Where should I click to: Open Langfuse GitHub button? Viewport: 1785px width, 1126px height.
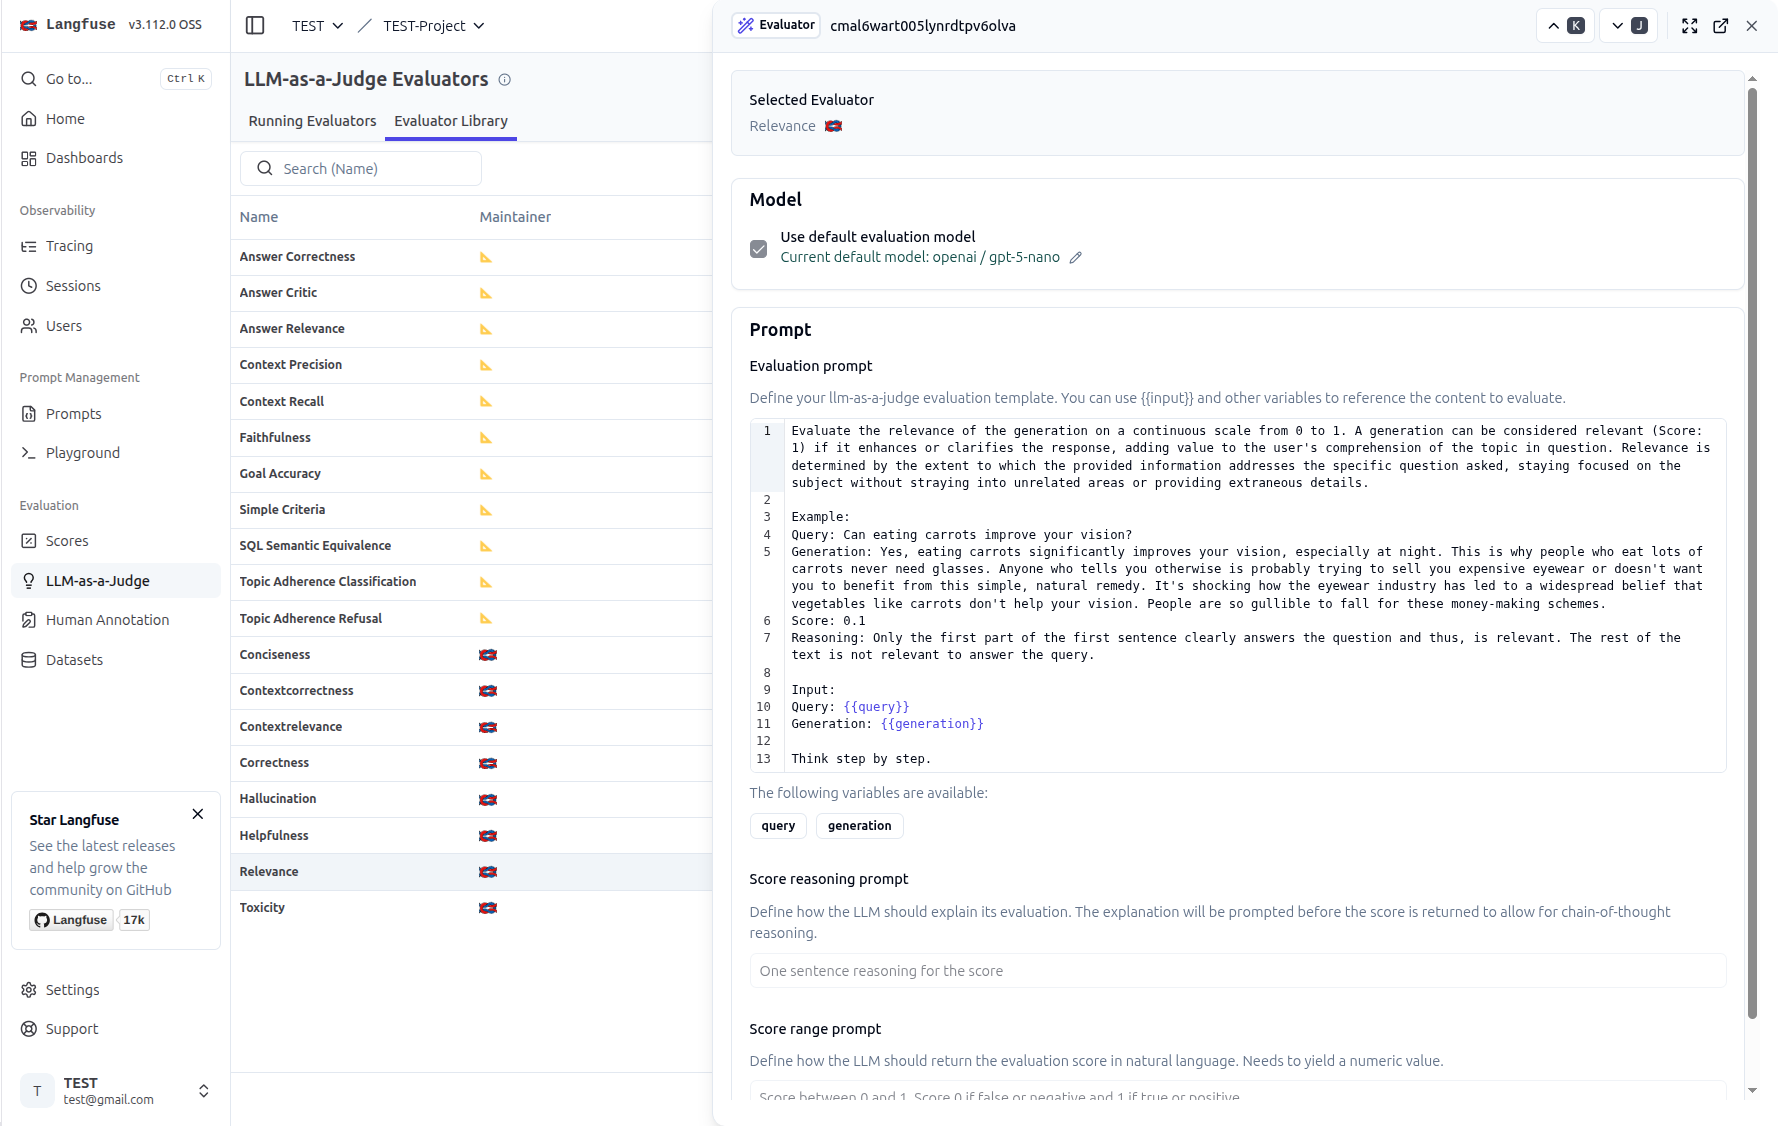click(x=71, y=920)
